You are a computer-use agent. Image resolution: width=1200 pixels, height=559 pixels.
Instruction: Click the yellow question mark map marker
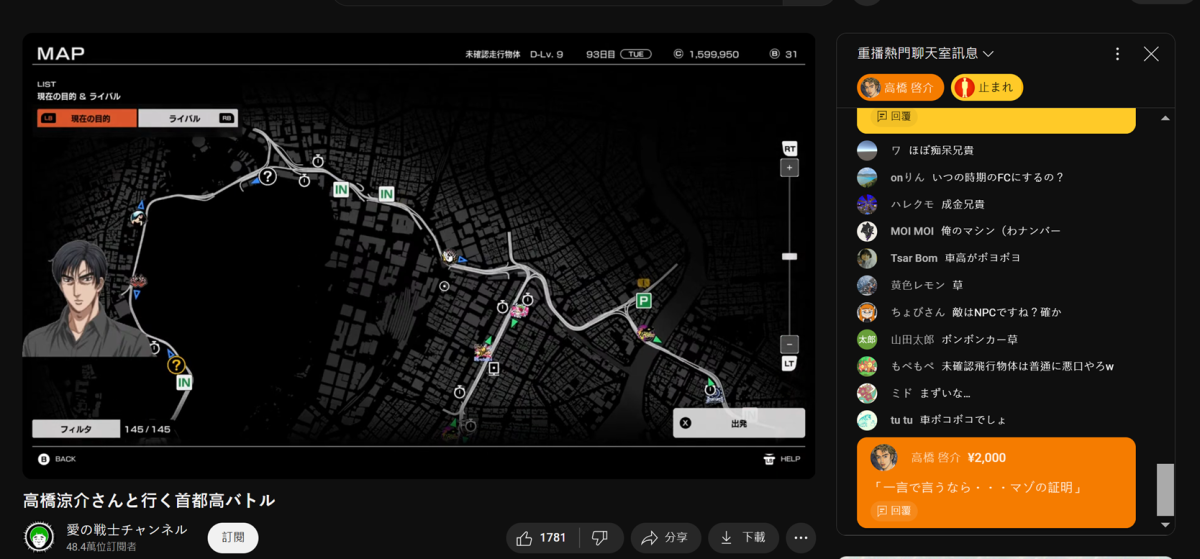coord(177,366)
